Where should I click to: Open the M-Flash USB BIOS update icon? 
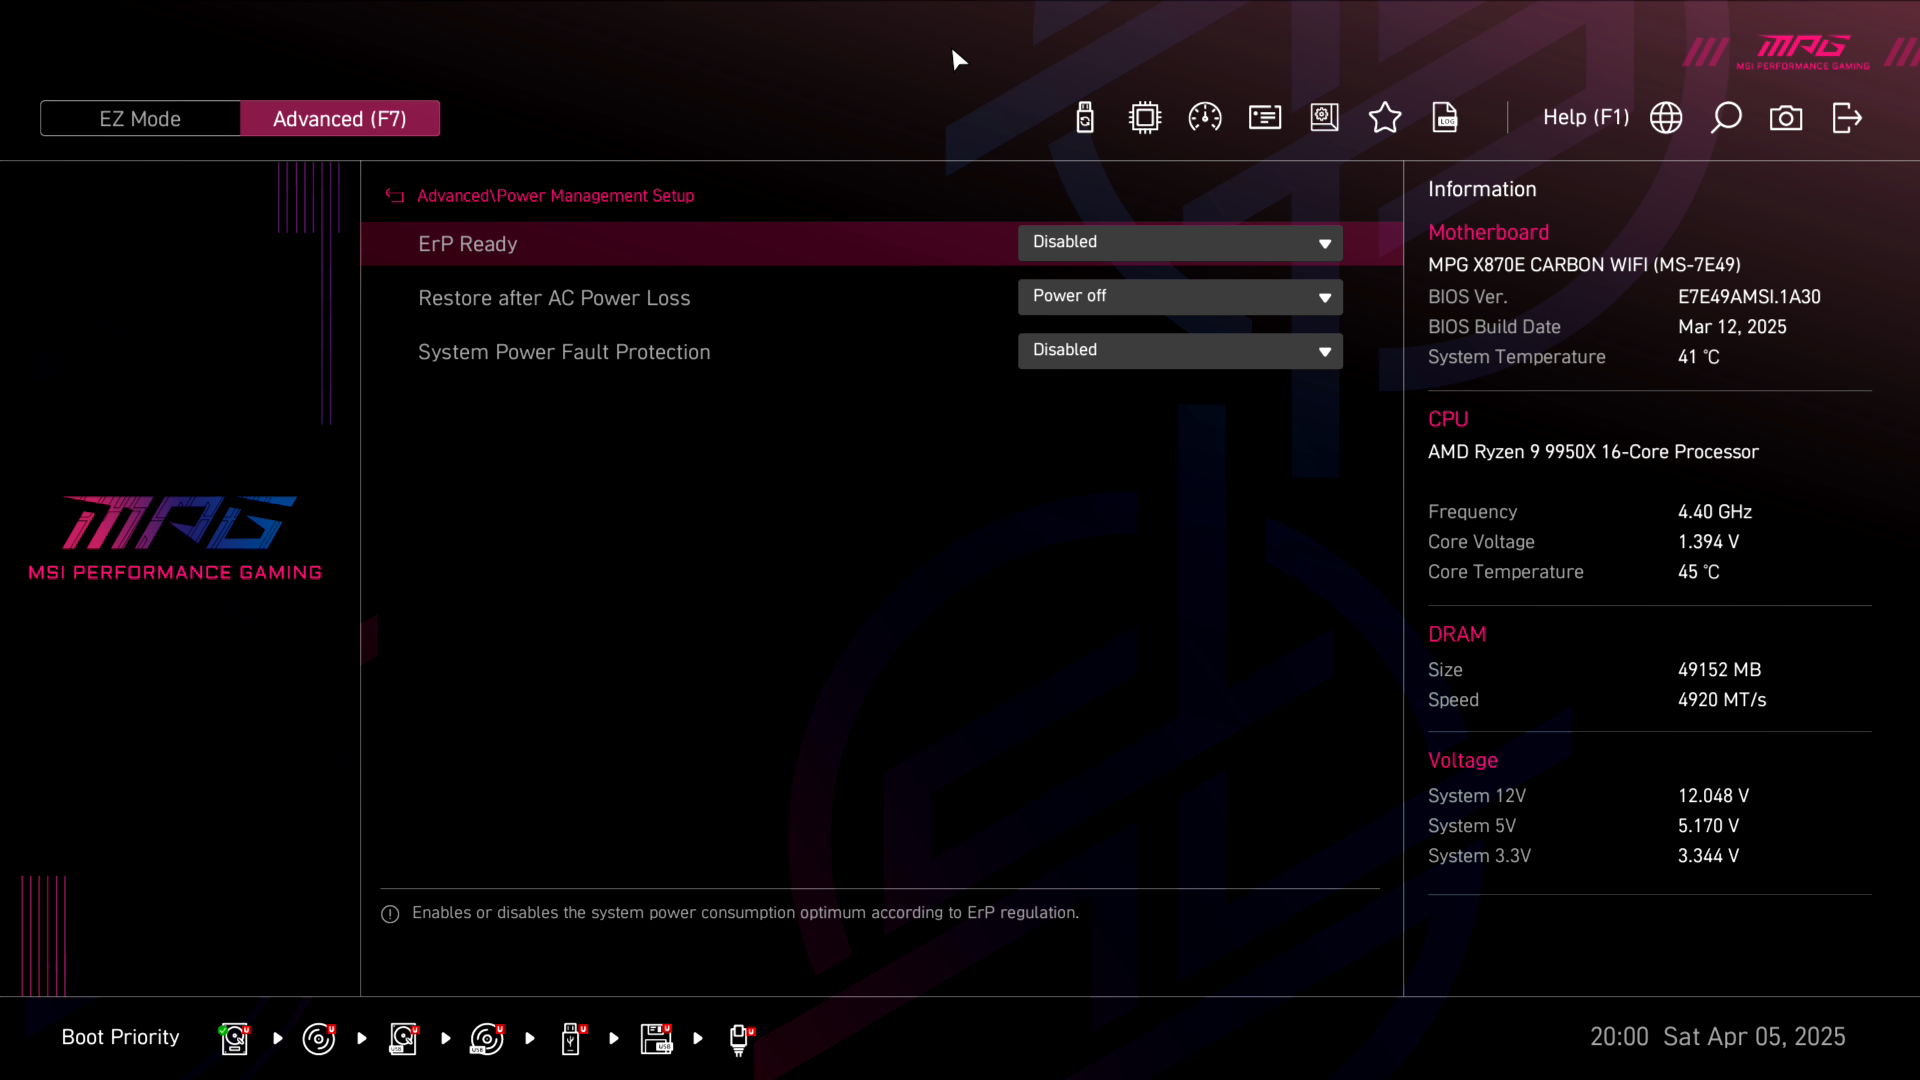point(1085,118)
